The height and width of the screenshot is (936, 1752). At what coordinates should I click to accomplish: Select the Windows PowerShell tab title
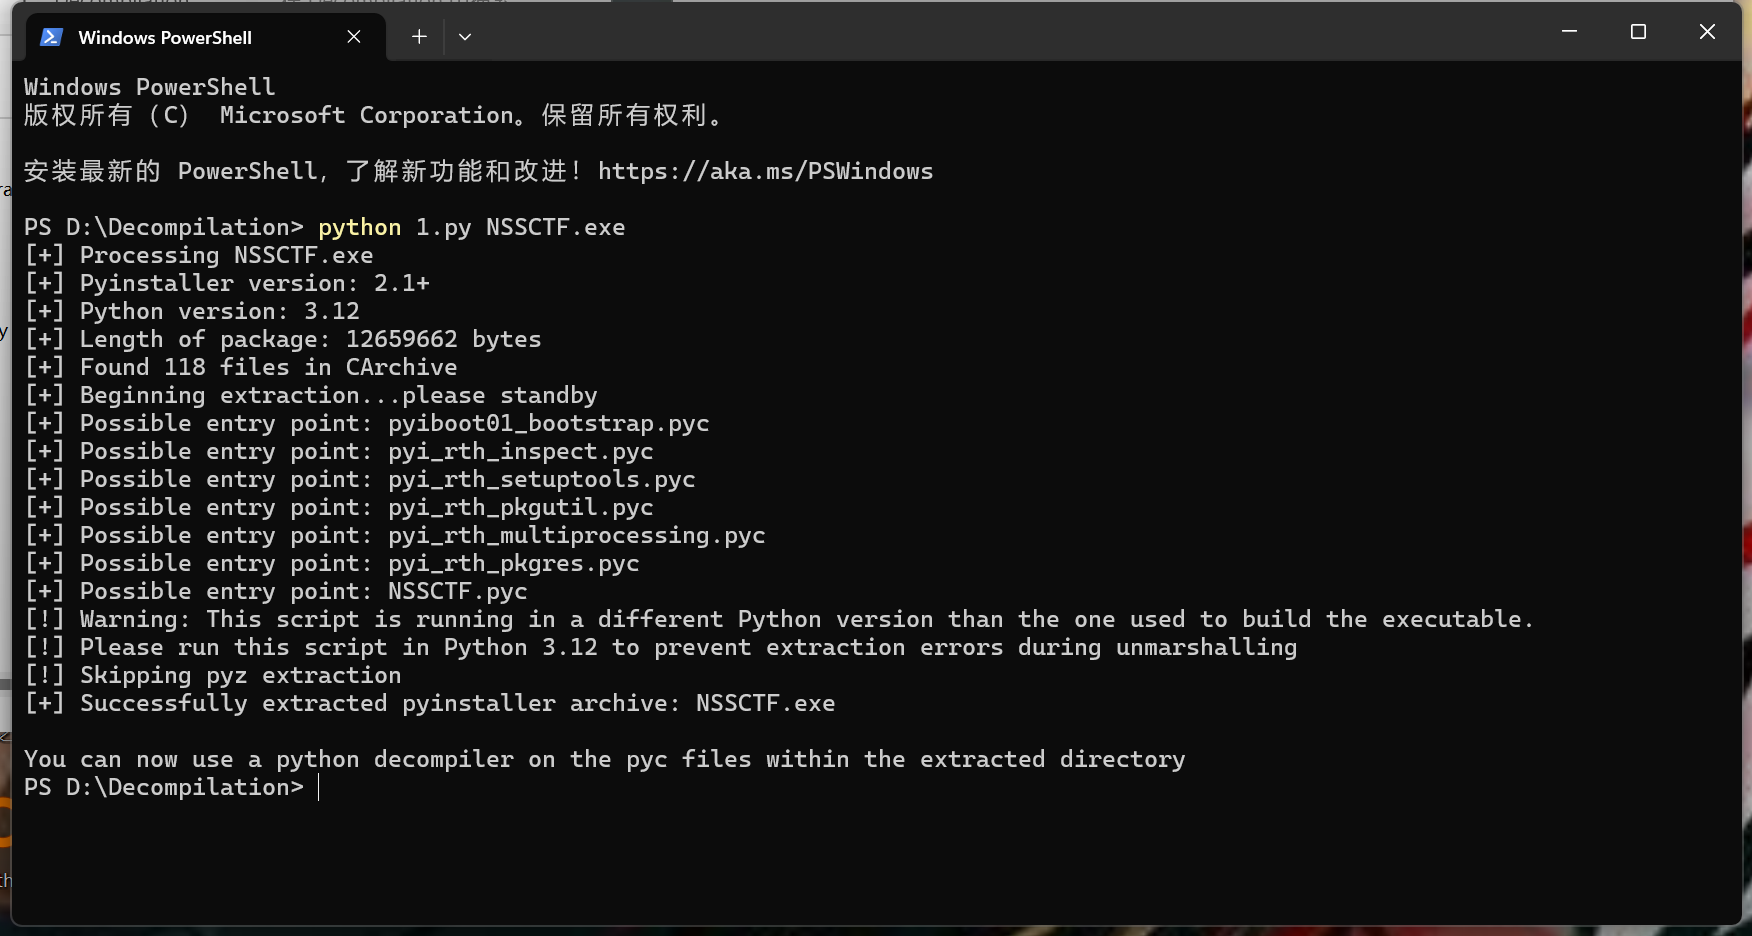[x=165, y=38]
